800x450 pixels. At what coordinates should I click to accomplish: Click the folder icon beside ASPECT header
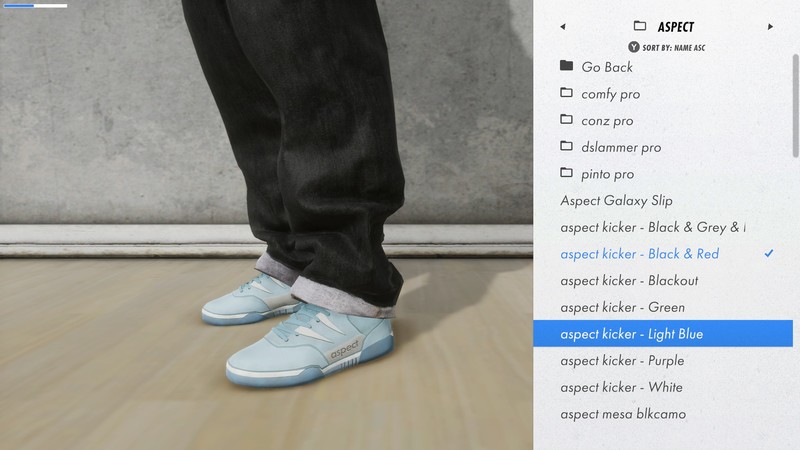[x=640, y=27]
